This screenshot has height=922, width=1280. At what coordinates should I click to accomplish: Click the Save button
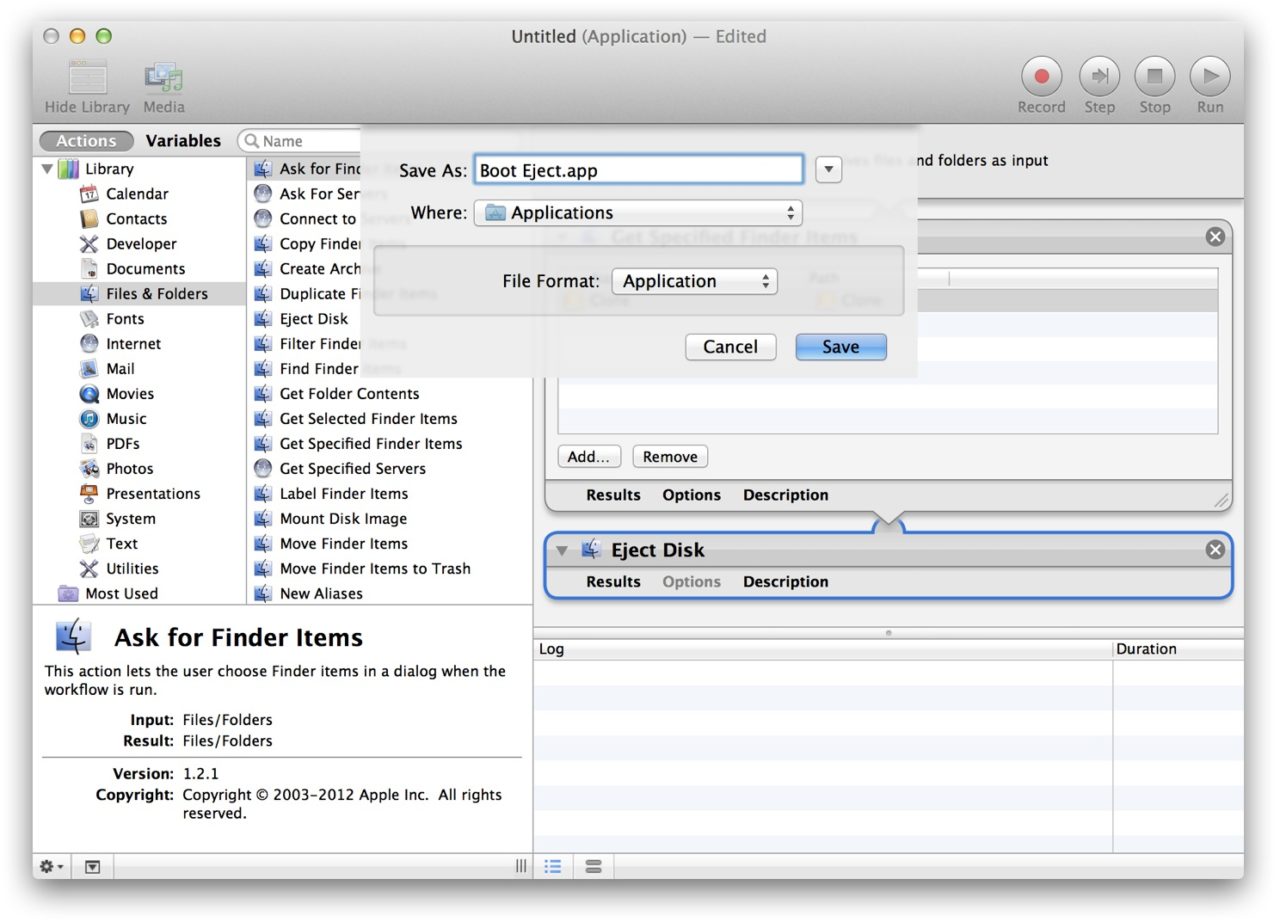[x=841, y=347]
